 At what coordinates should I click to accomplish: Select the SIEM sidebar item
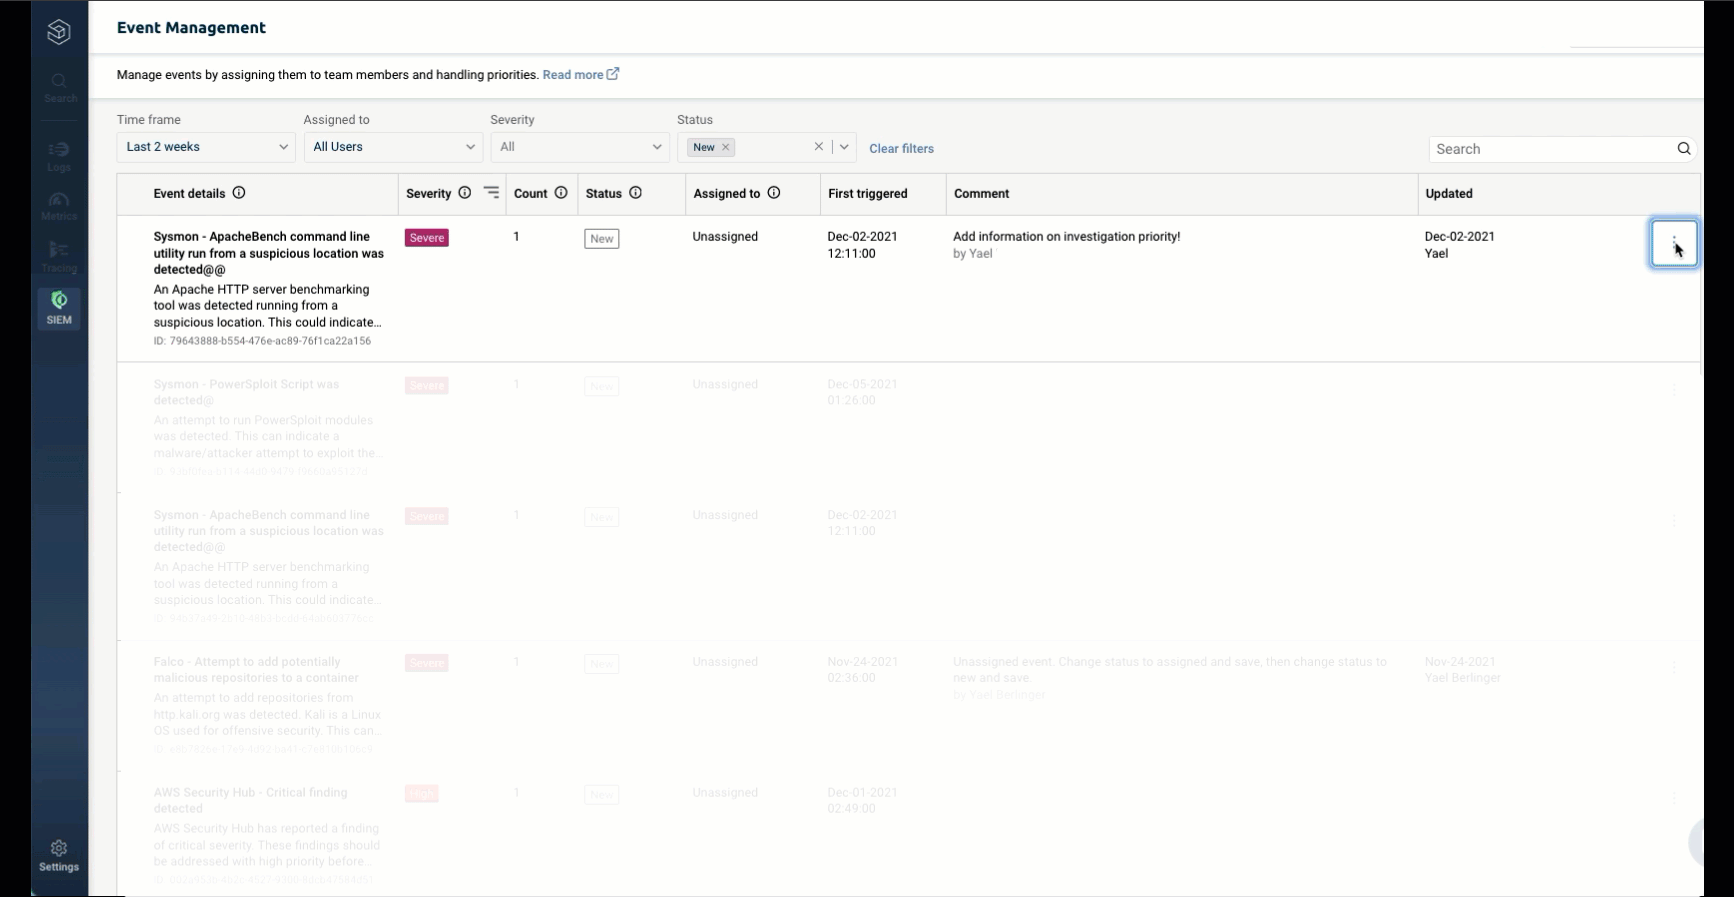tap(59, 308)
